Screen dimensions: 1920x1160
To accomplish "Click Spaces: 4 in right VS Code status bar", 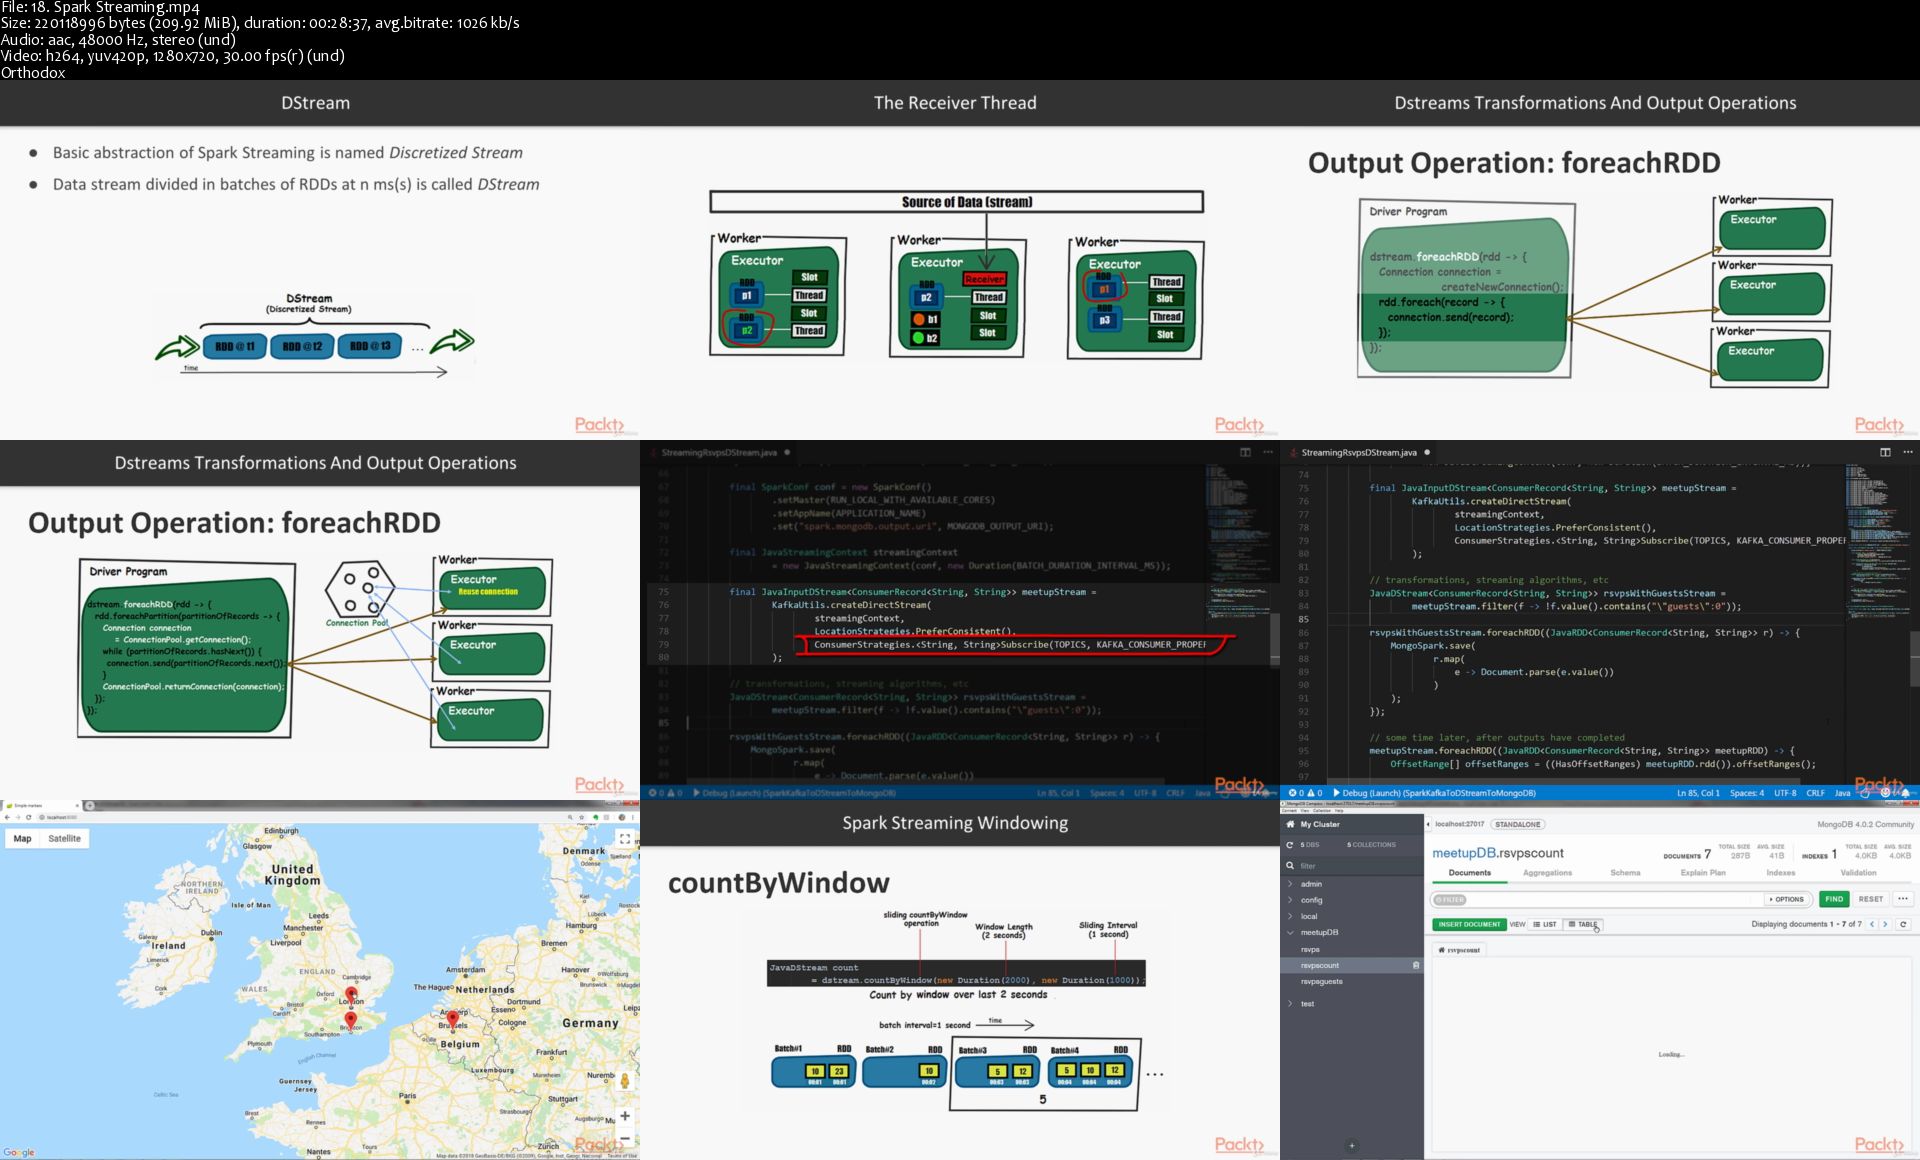I will pyautogui.click(x=1747, y=793).
